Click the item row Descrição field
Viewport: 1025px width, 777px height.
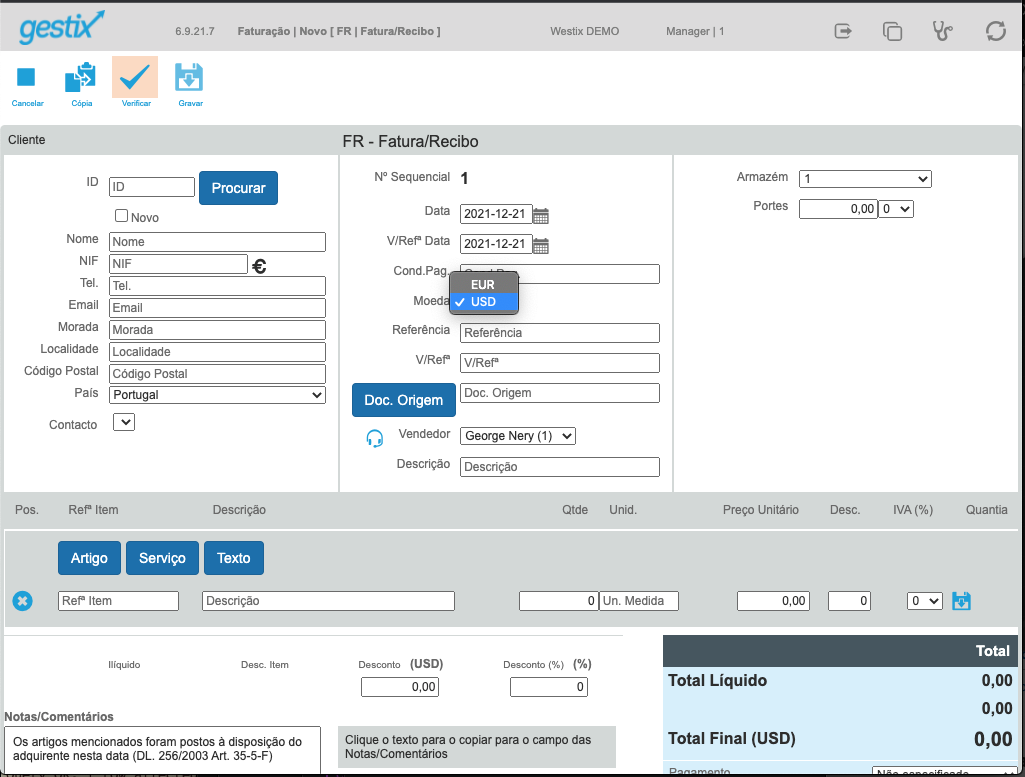click(x=328, y=601)
